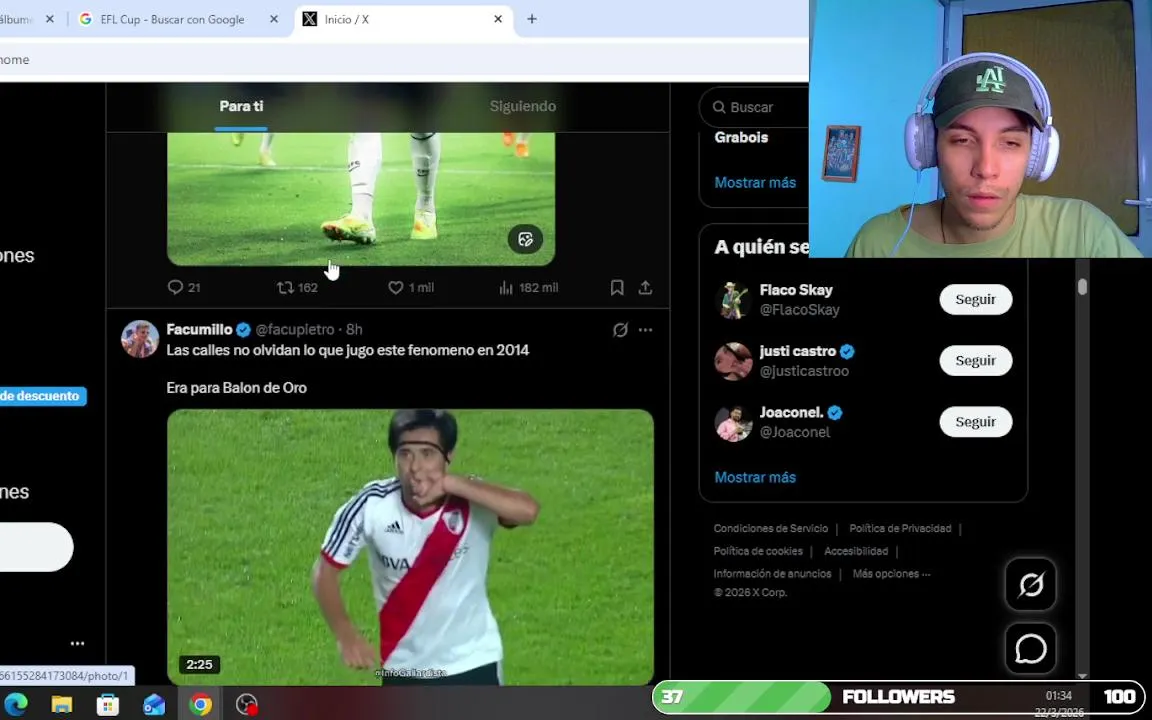1152x720 pixels.
Task: Select the Inicio / X browser tab
Action: 403,19
